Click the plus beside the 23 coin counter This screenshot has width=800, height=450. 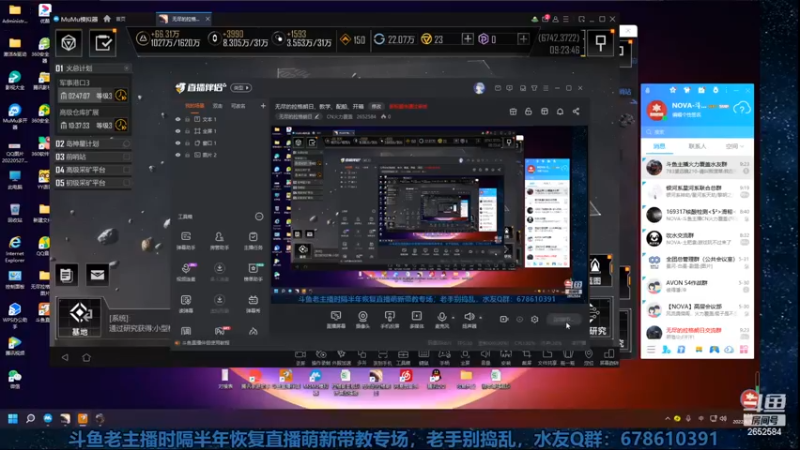(x=467, y=39)
